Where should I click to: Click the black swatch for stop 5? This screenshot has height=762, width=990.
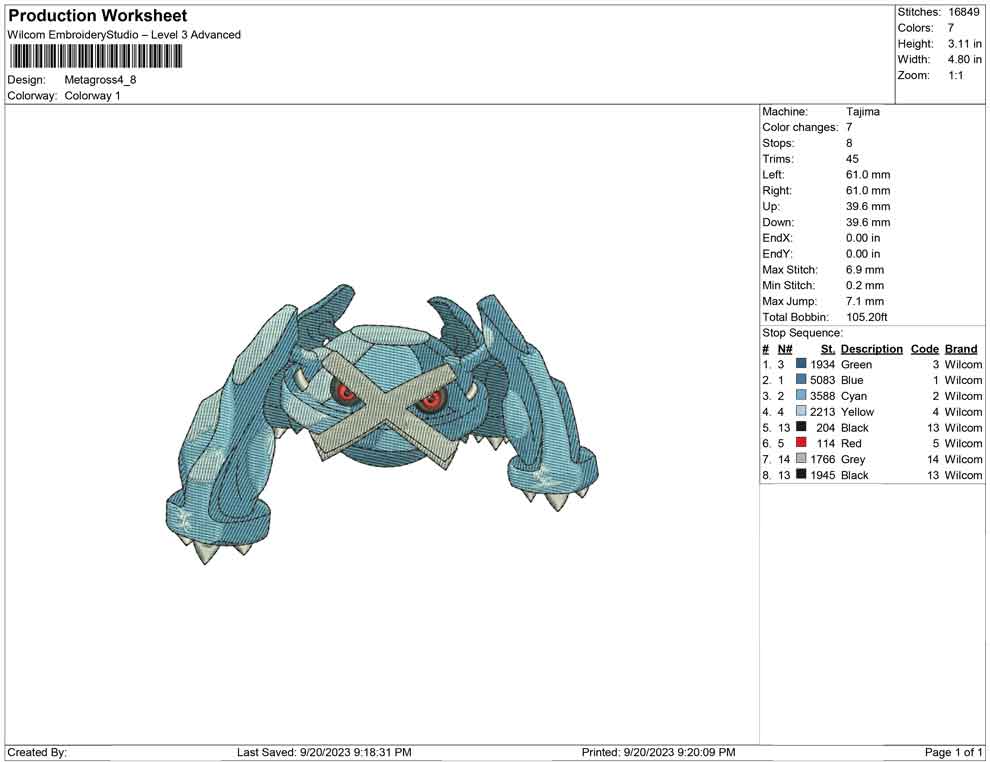tap(801, 427)
